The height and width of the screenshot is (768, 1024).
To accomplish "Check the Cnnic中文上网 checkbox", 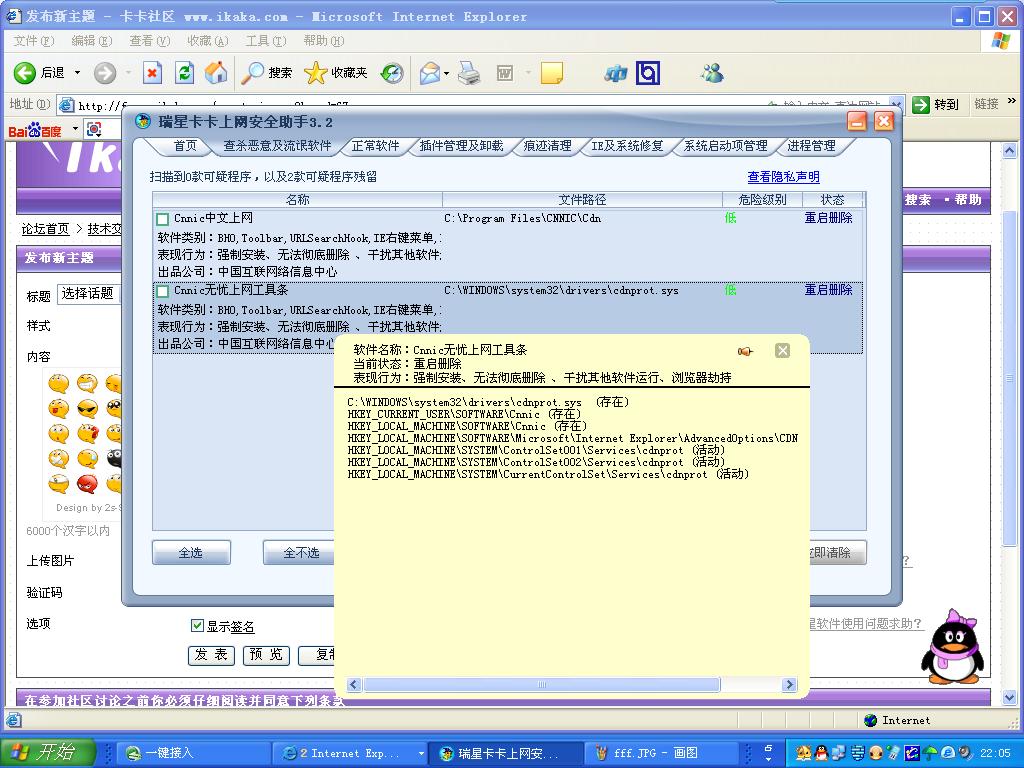I will coord(163,219).
